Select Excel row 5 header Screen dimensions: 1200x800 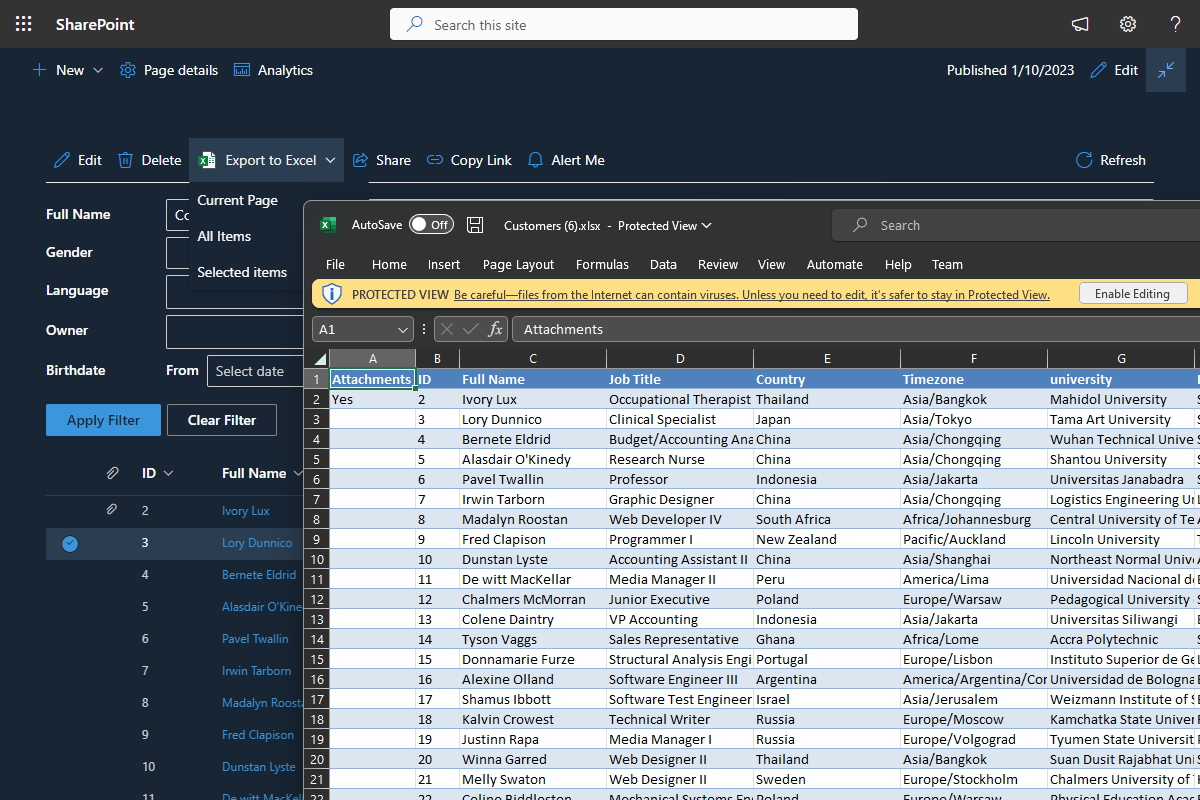(316, 459)
